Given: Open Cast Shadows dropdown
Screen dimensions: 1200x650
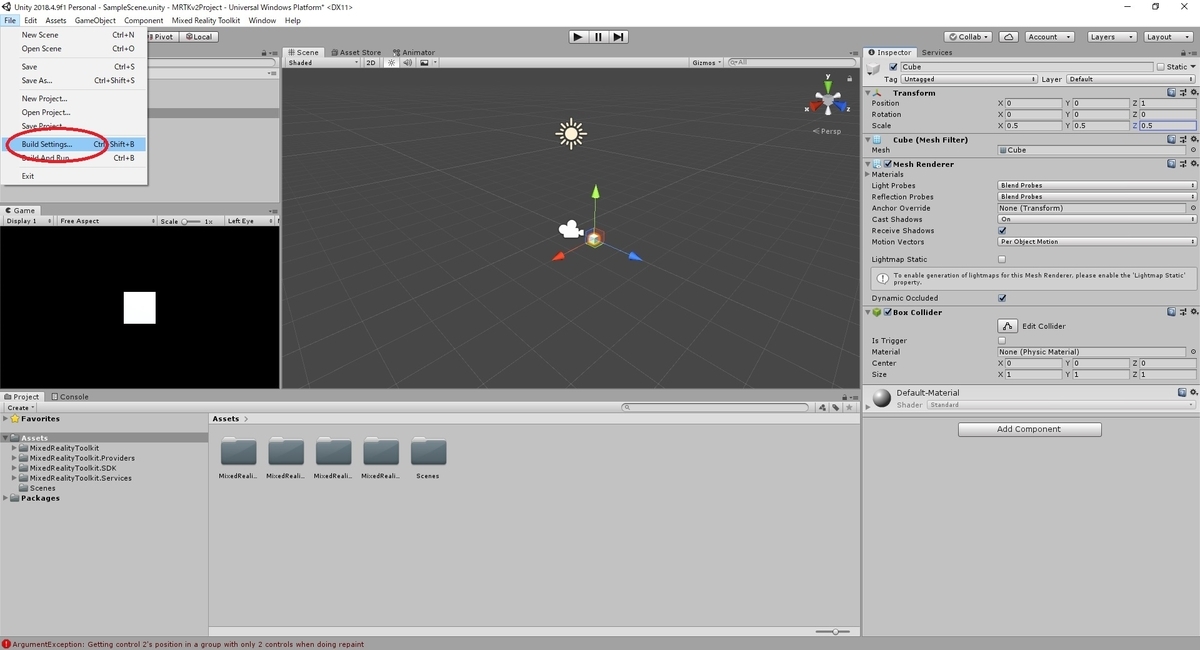Looking at the screenshot, I should point(1097,219).
